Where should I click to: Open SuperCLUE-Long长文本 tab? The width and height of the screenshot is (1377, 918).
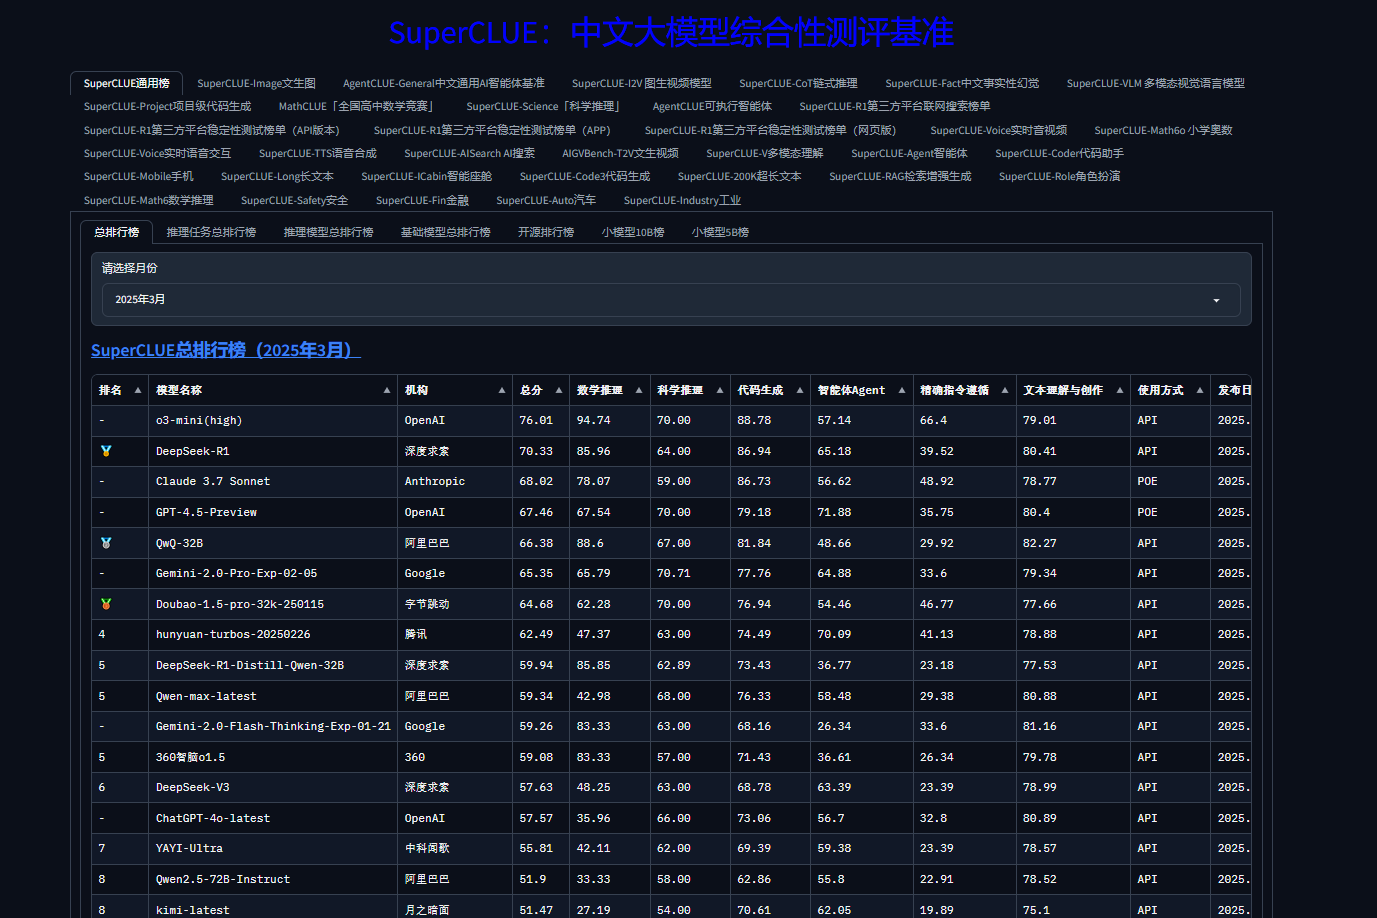[x=277, y=176]
